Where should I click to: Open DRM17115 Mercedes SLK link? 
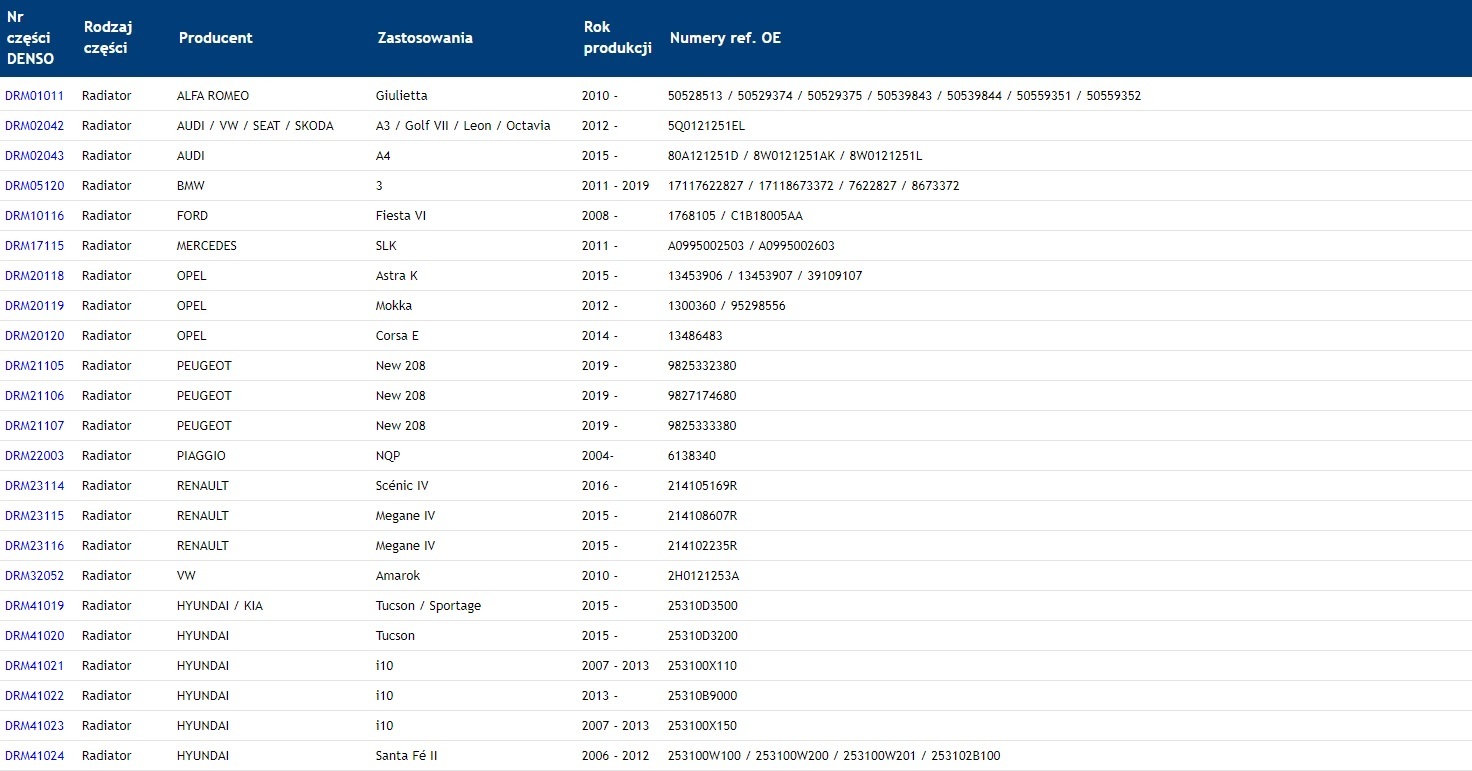pyautogui.click(x=34, y=246)
